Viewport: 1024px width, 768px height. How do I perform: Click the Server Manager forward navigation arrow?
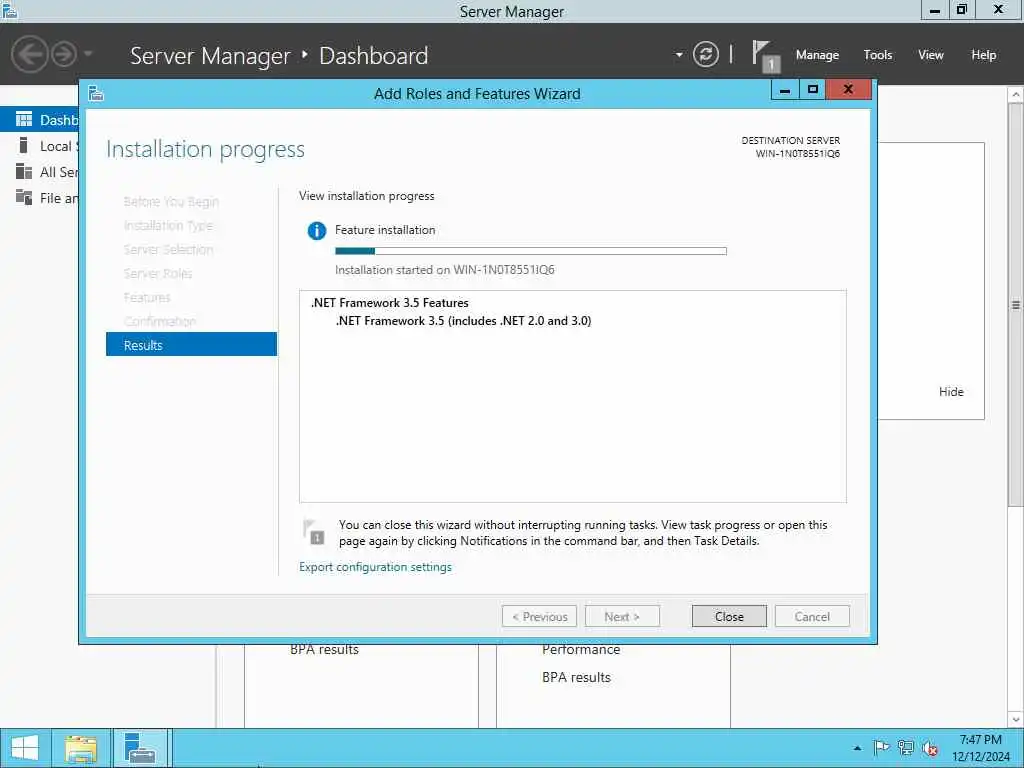click(x=64, y=54)
